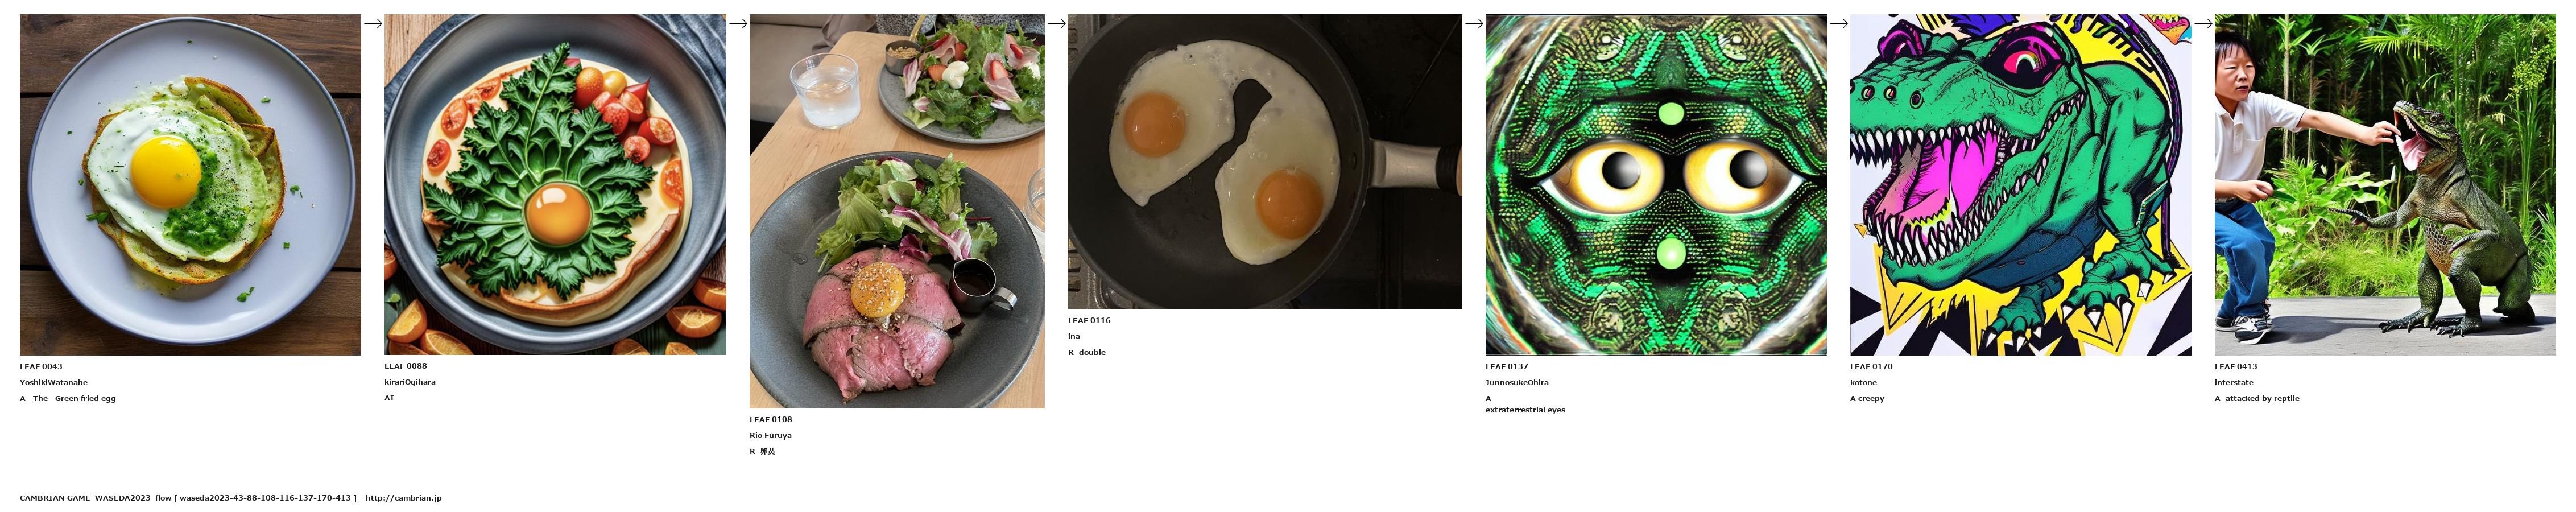Image resolution: width=2576 pixels, height=512 pixels.
Task: Click the arrow after the extraterrestrial eyes image
Action: (x=1839, y=24)
